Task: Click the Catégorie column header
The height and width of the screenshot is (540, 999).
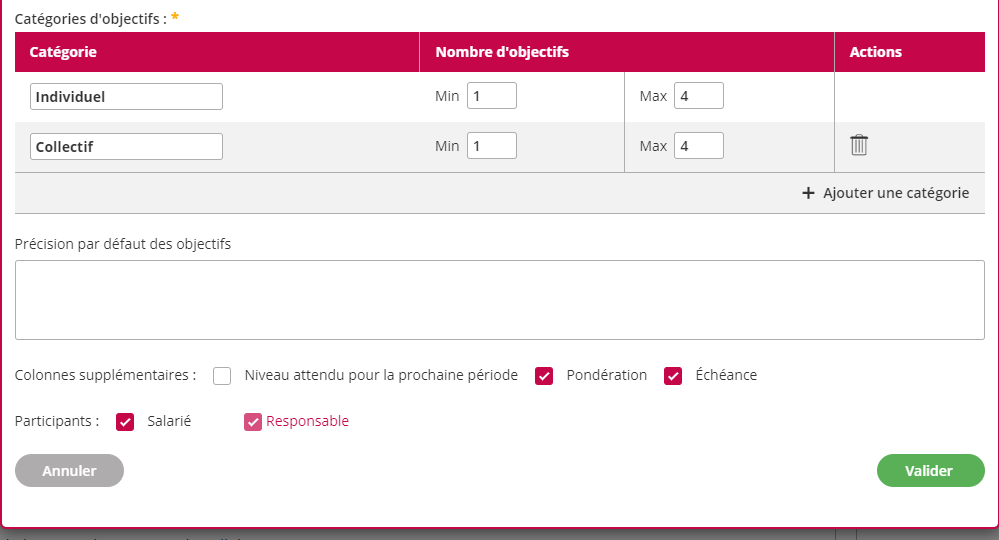Action: click(x=64, y=52)
